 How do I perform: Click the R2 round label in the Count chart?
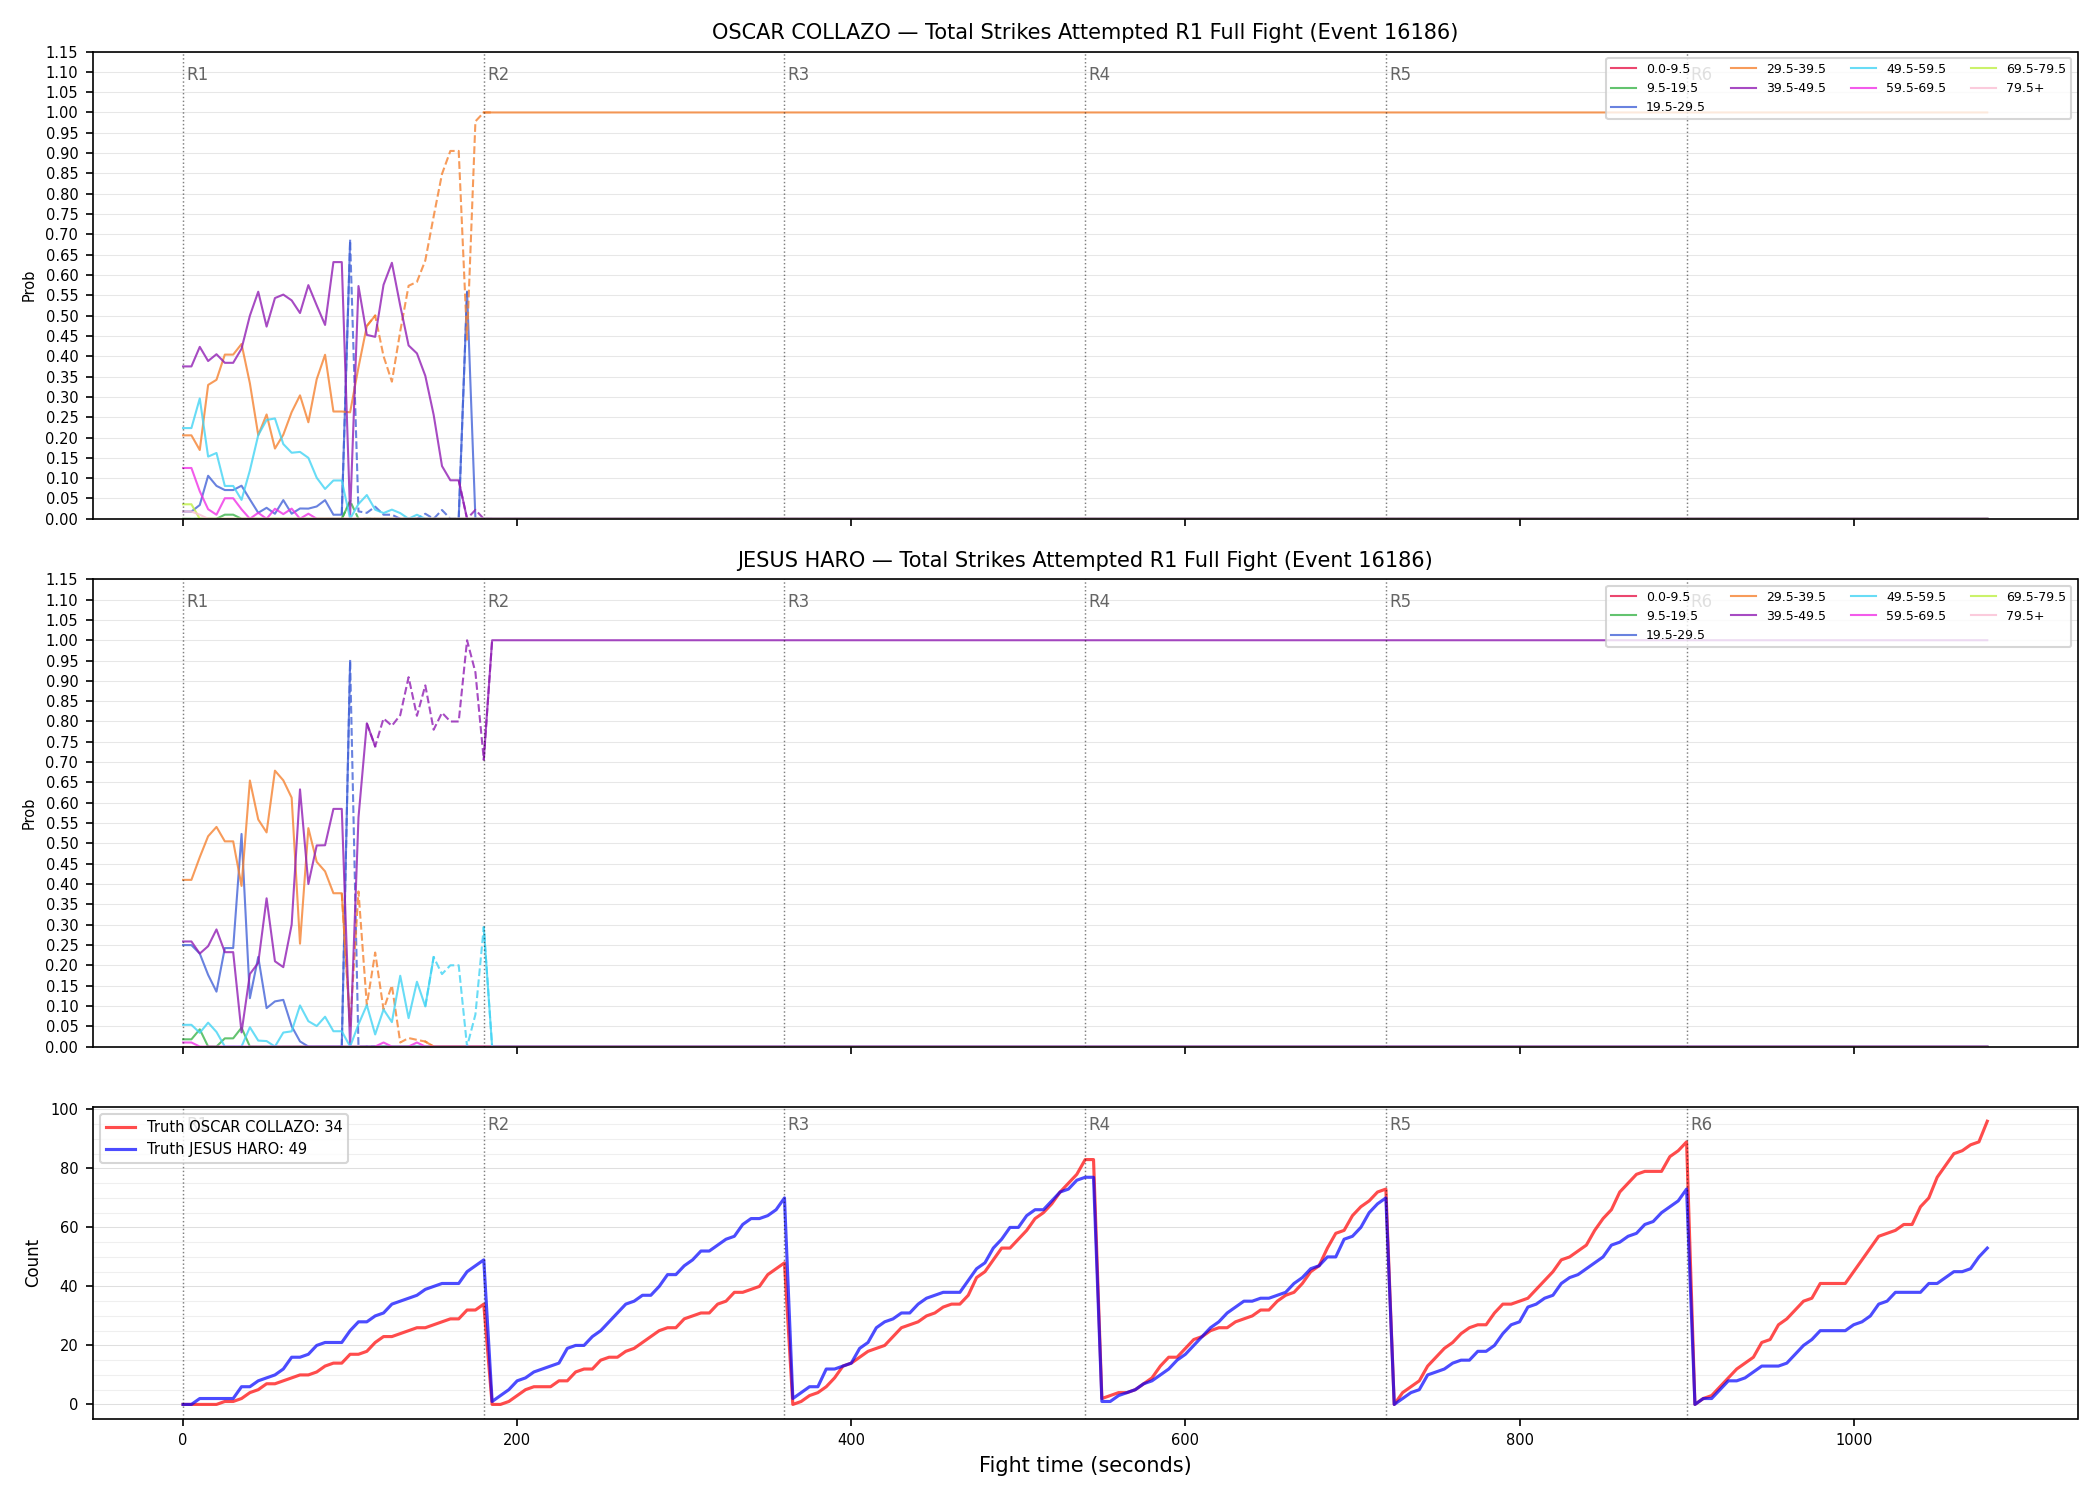[x=498, y=1124]
